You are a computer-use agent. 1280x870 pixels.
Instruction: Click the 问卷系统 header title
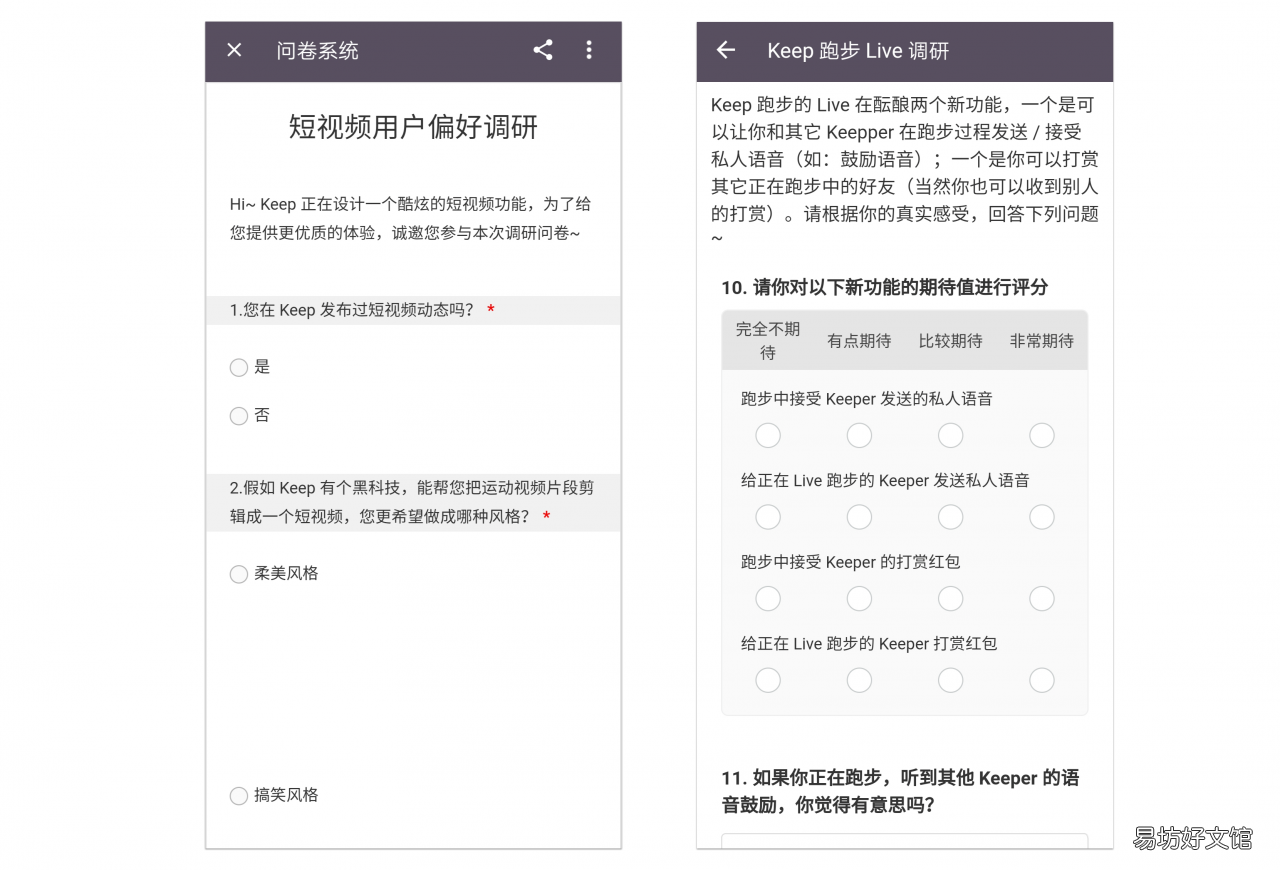(317, 50)
